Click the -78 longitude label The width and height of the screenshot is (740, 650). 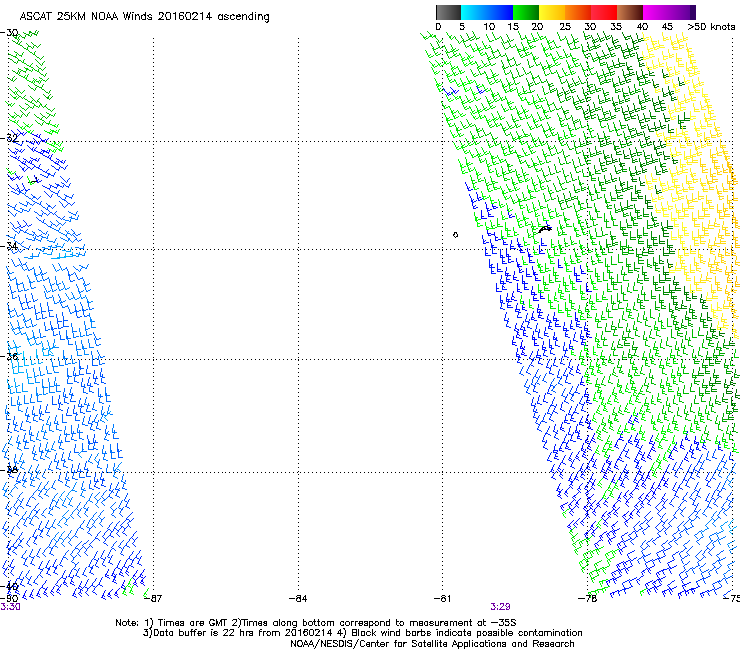(588, 599)
